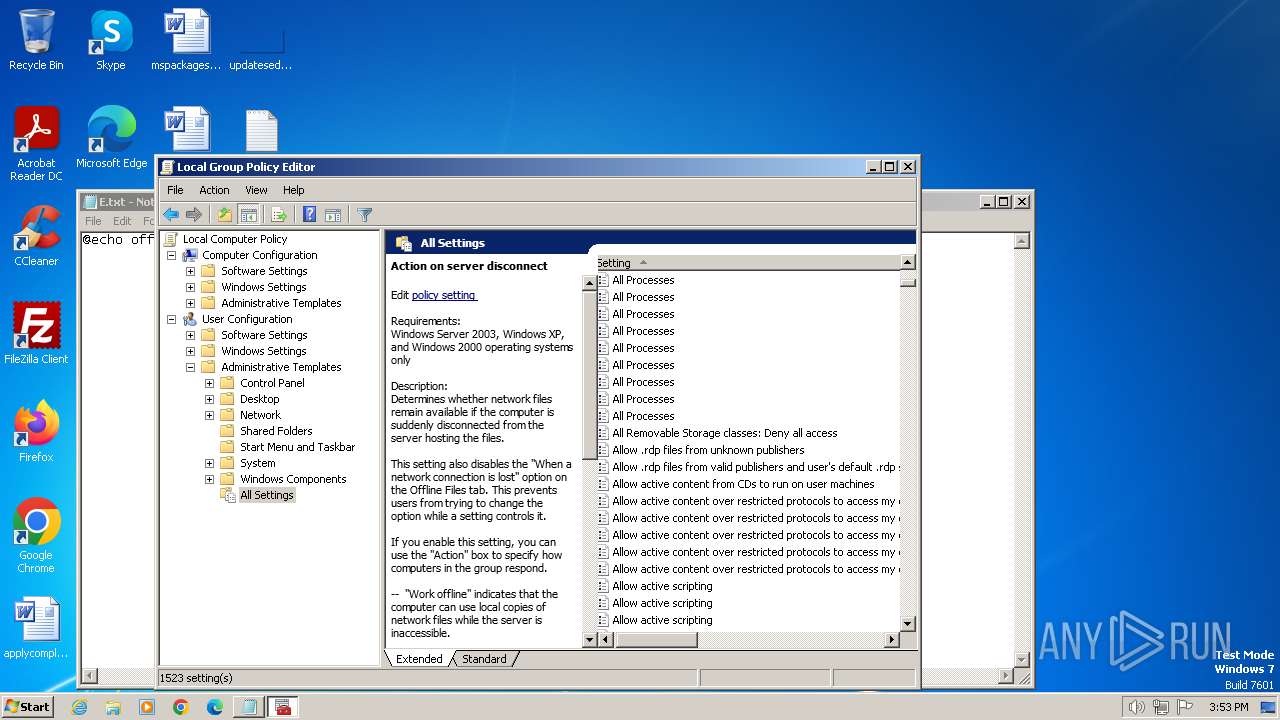The image size is (1280, 720).
Task: Select Start Menu and Taskbar tree item
Action: point(298,447)
